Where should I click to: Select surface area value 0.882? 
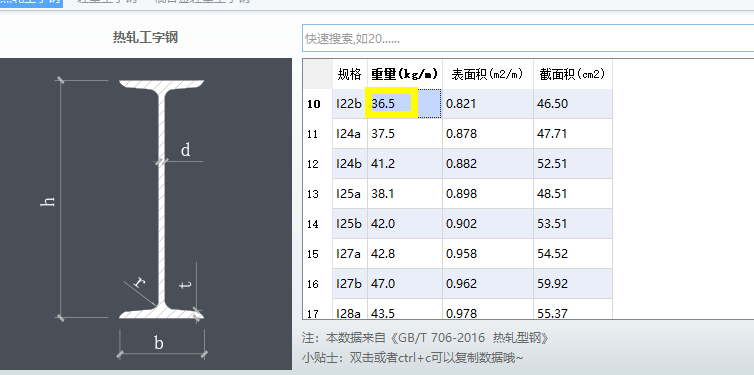point(488,164)
